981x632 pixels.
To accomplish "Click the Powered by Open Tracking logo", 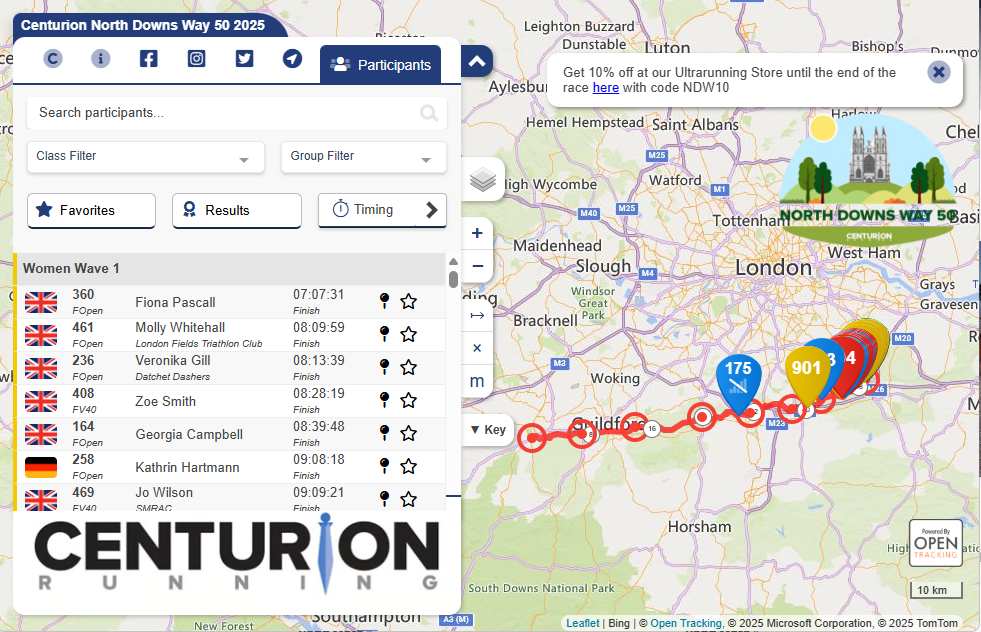I will coord(935,543).
